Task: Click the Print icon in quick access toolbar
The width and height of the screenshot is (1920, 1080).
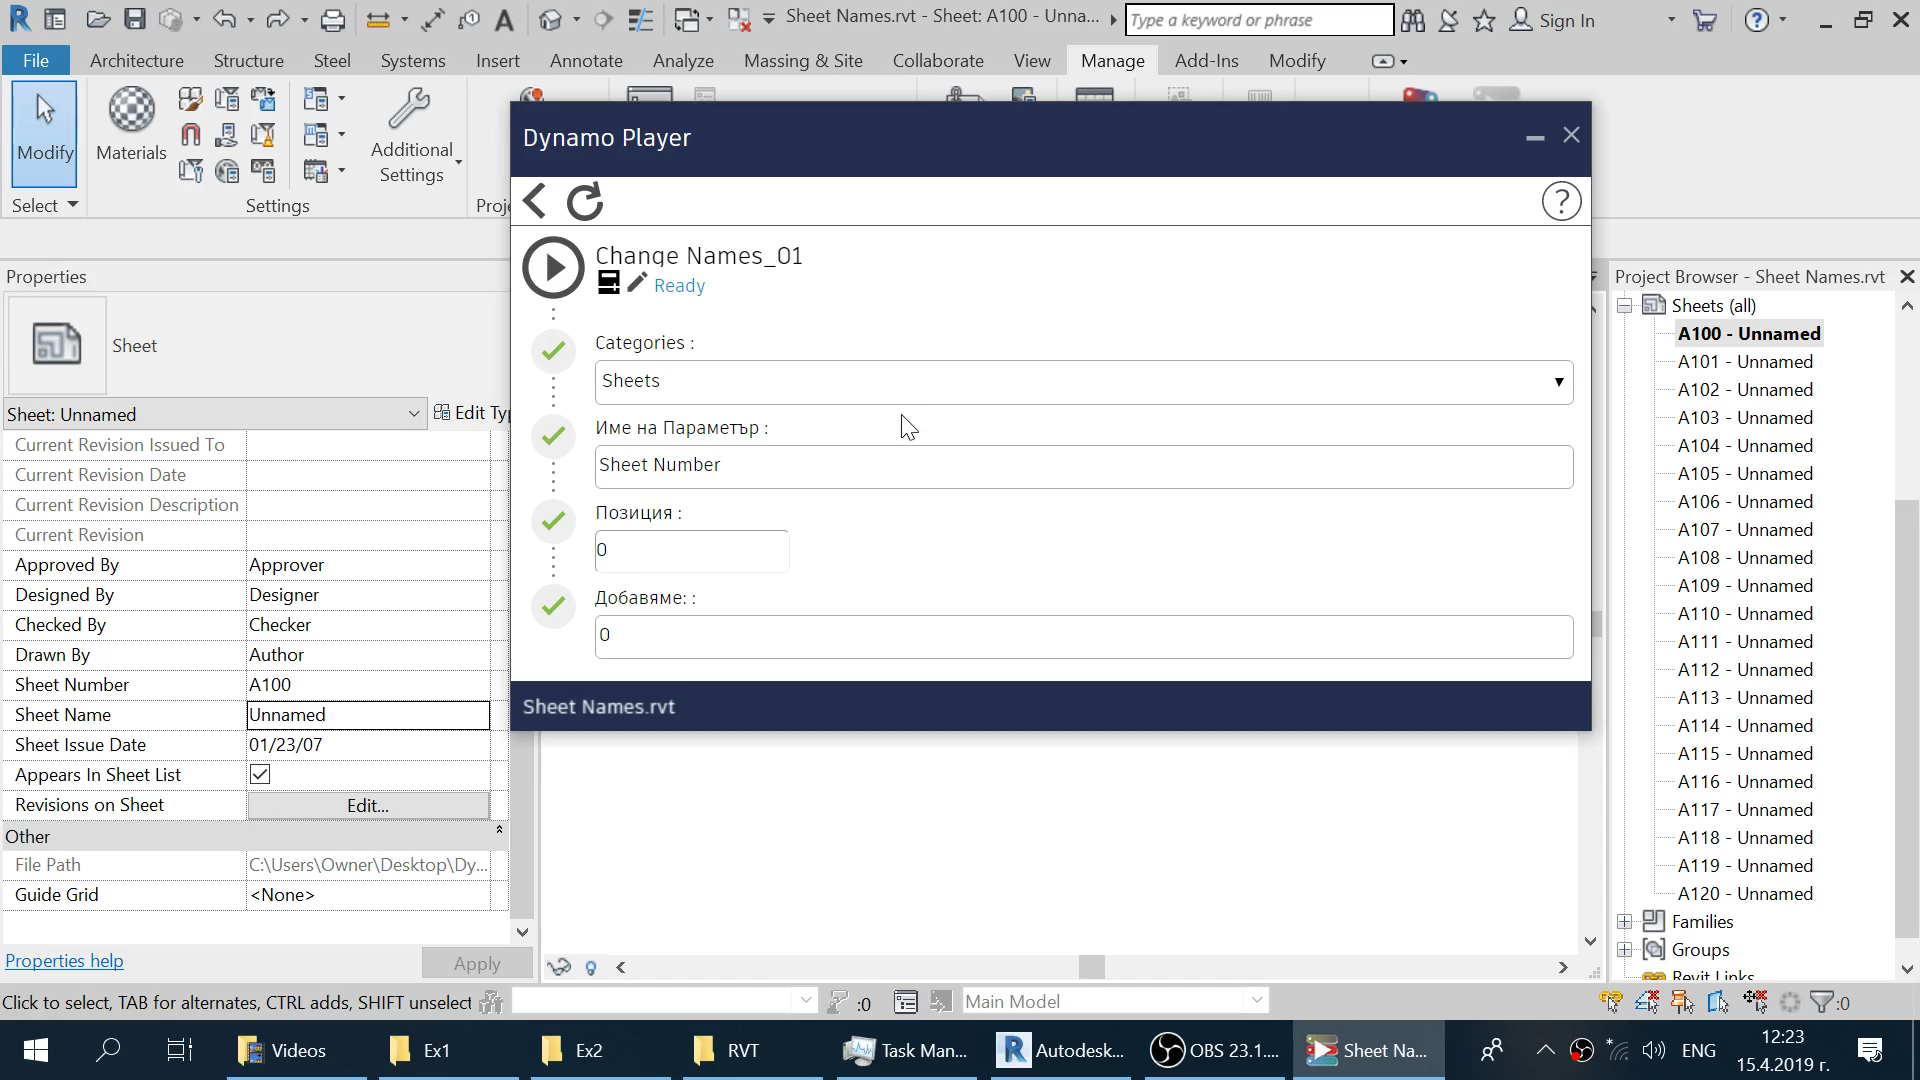Action: [x=332, y=20]
